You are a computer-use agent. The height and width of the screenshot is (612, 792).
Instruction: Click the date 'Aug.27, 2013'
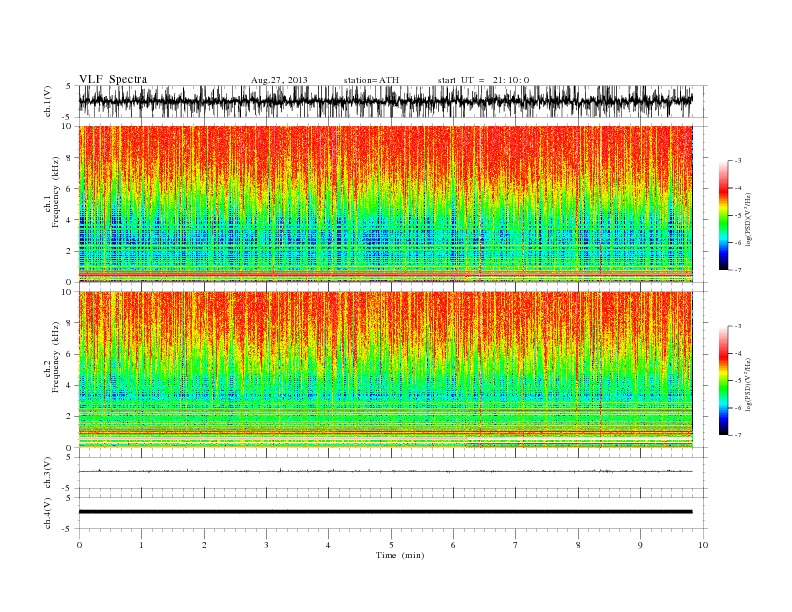(279, 80)
